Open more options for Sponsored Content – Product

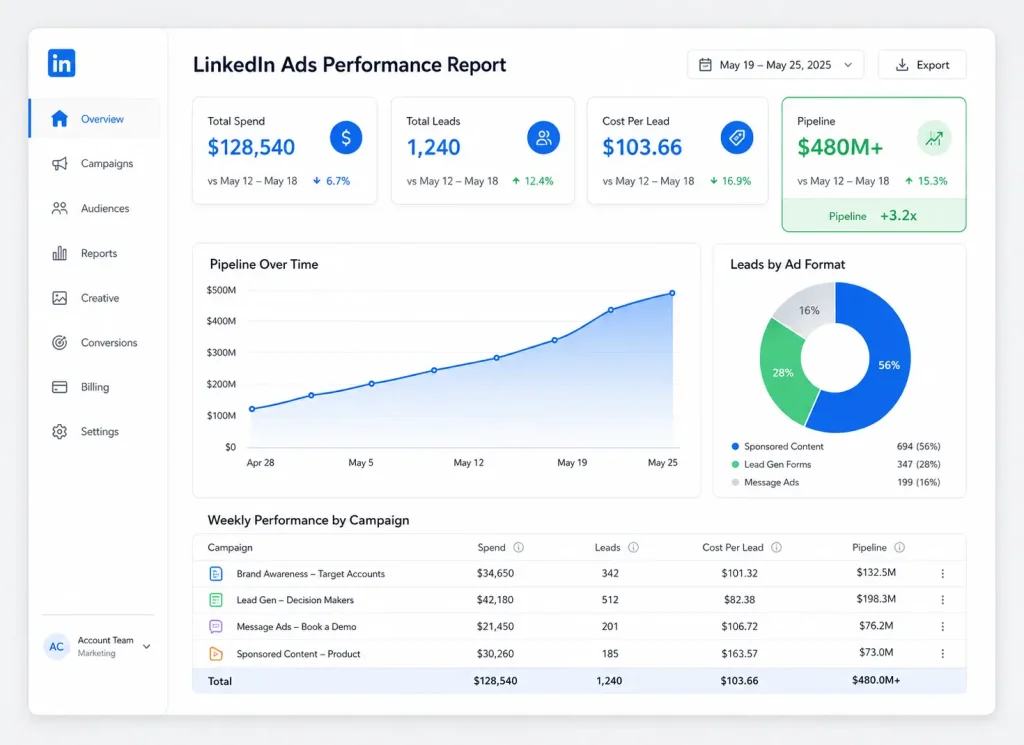[942, 654]
